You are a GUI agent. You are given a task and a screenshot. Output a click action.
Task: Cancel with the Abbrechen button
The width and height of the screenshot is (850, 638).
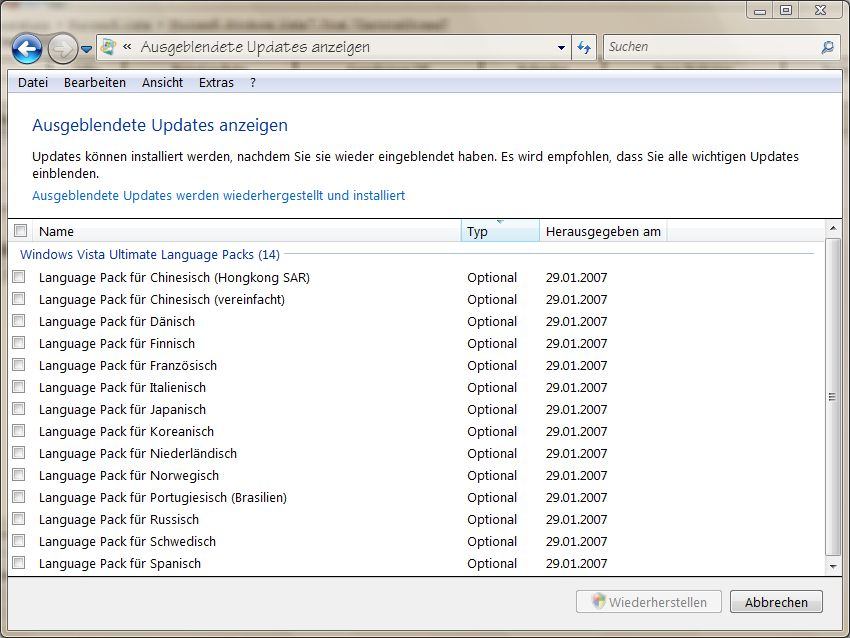[x=776, y=602]
